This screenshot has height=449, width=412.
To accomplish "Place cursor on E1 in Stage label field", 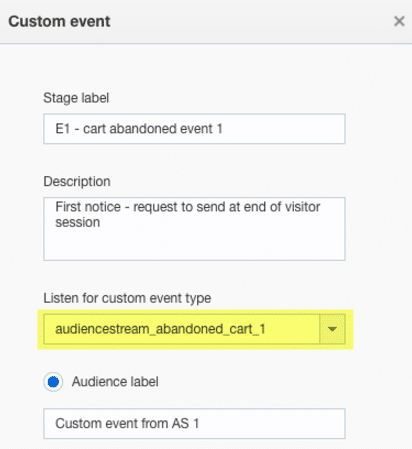I will click(x=63, y=129).
